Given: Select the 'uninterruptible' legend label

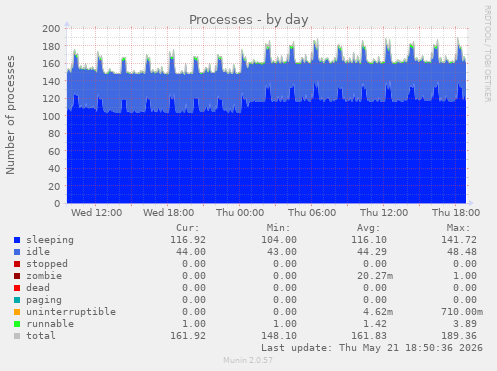Looking at the screenshot, I should click(x=71, y=312).
